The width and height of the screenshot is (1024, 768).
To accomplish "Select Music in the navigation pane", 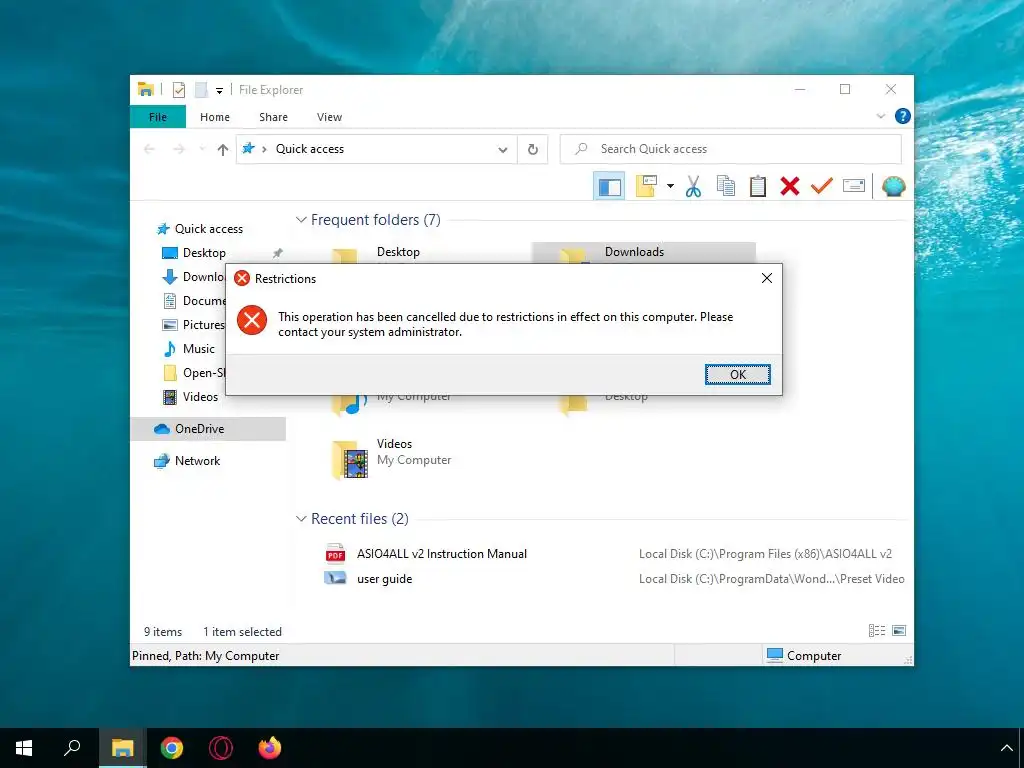I will tap(199, 349).
